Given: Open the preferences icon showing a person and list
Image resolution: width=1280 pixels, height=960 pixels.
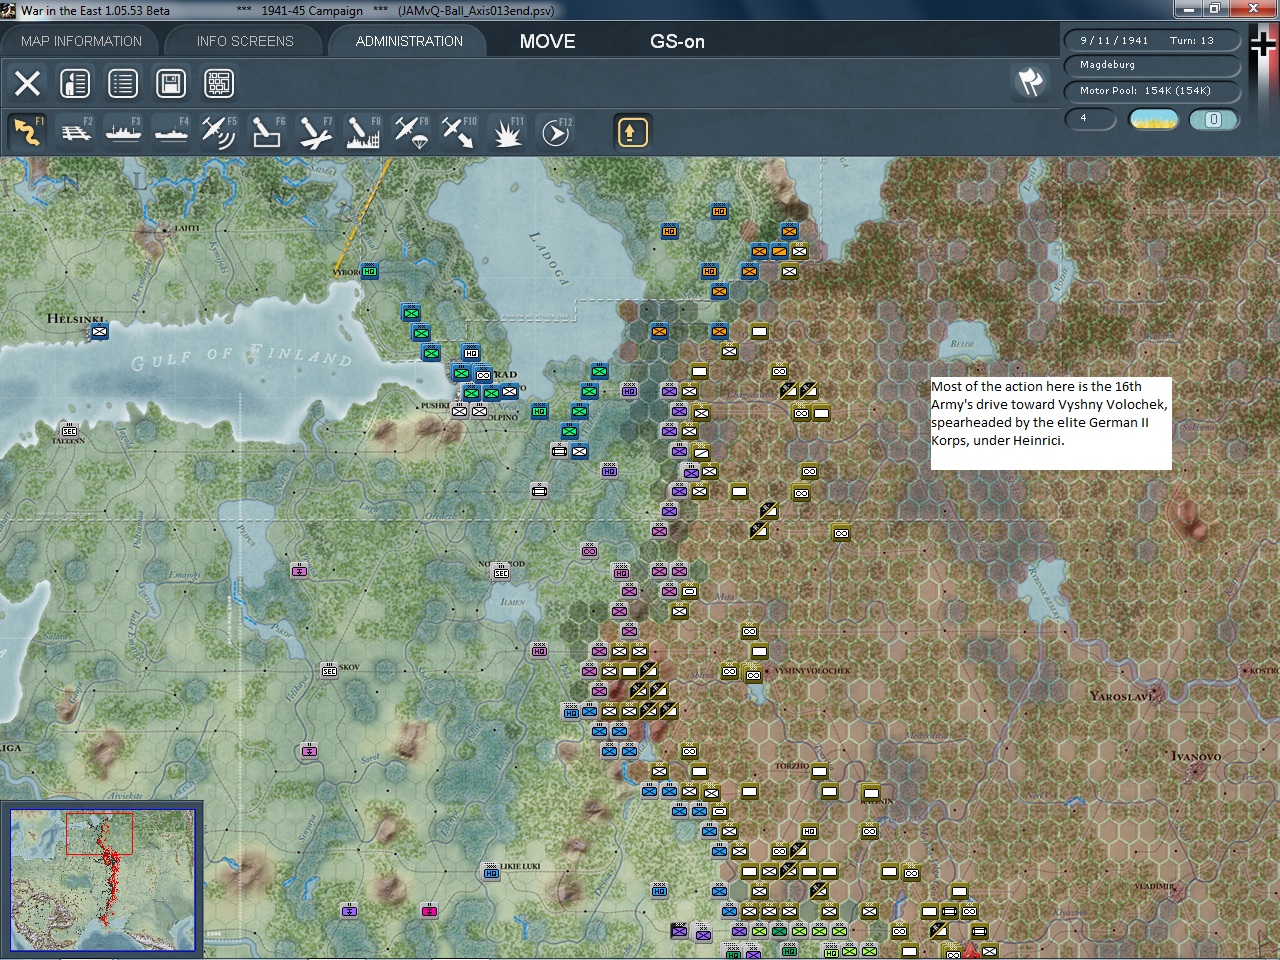Looking at the screenshot, I should (75, 83).
